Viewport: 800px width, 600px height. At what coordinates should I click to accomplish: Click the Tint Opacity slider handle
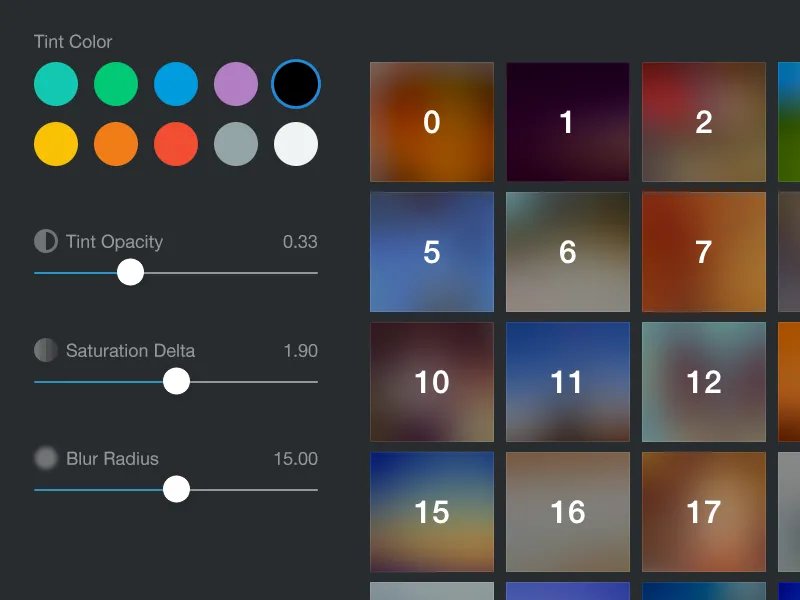[131, 272]
